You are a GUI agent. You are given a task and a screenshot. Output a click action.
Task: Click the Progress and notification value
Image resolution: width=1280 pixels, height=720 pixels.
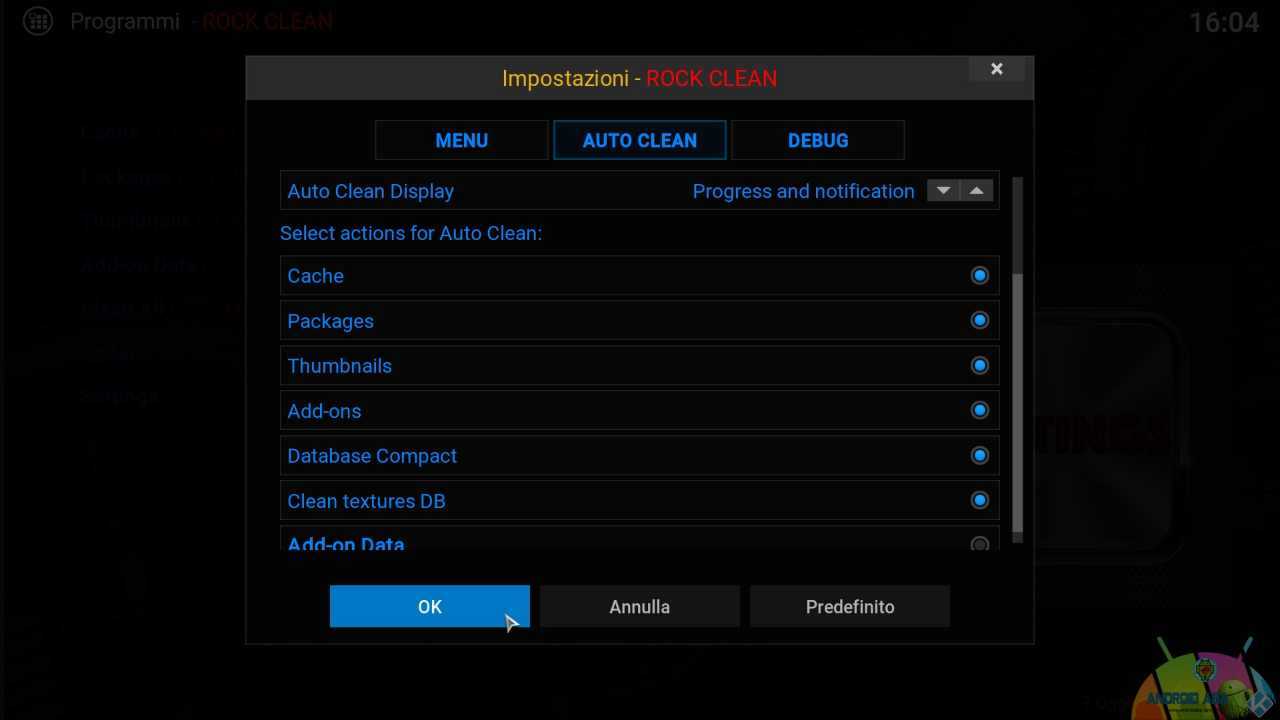click(804, 191)
